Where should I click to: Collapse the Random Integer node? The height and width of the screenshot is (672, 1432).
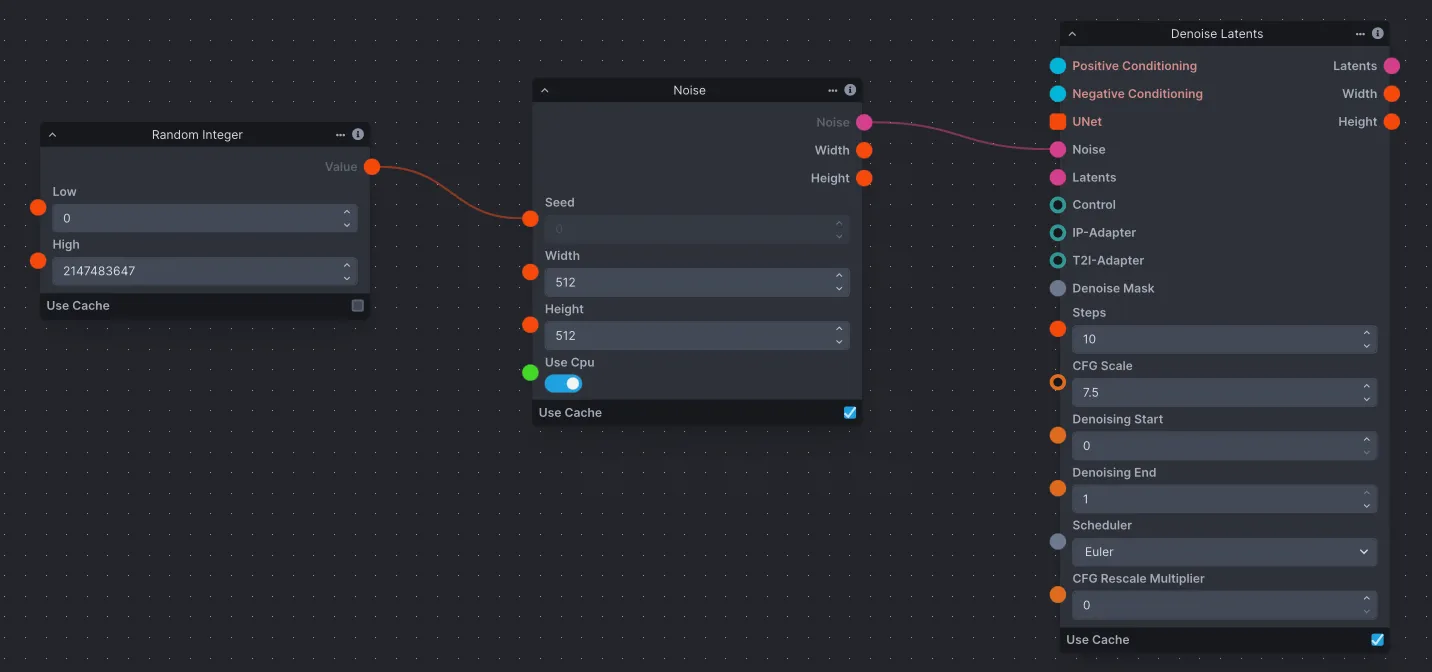tap(53, 135)
